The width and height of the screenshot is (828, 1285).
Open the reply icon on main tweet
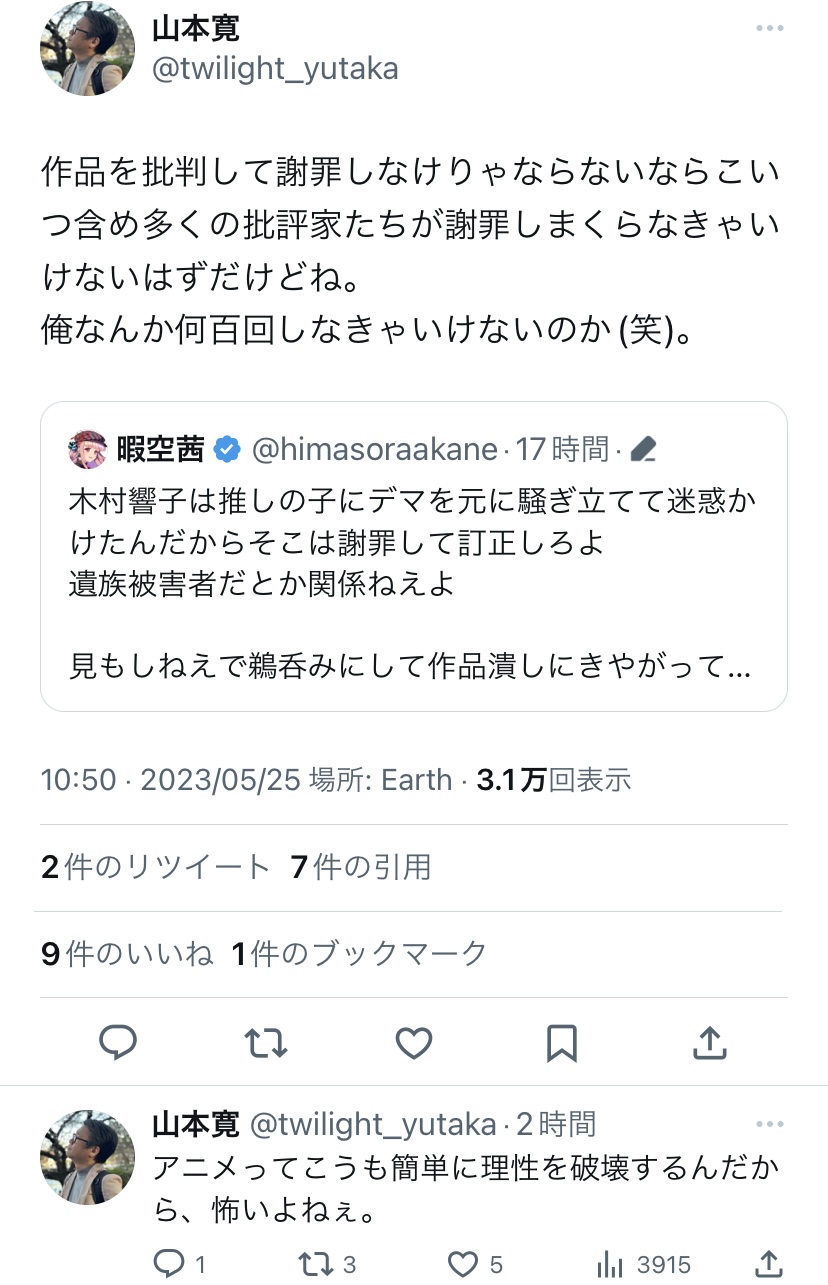pos(118,1043)
